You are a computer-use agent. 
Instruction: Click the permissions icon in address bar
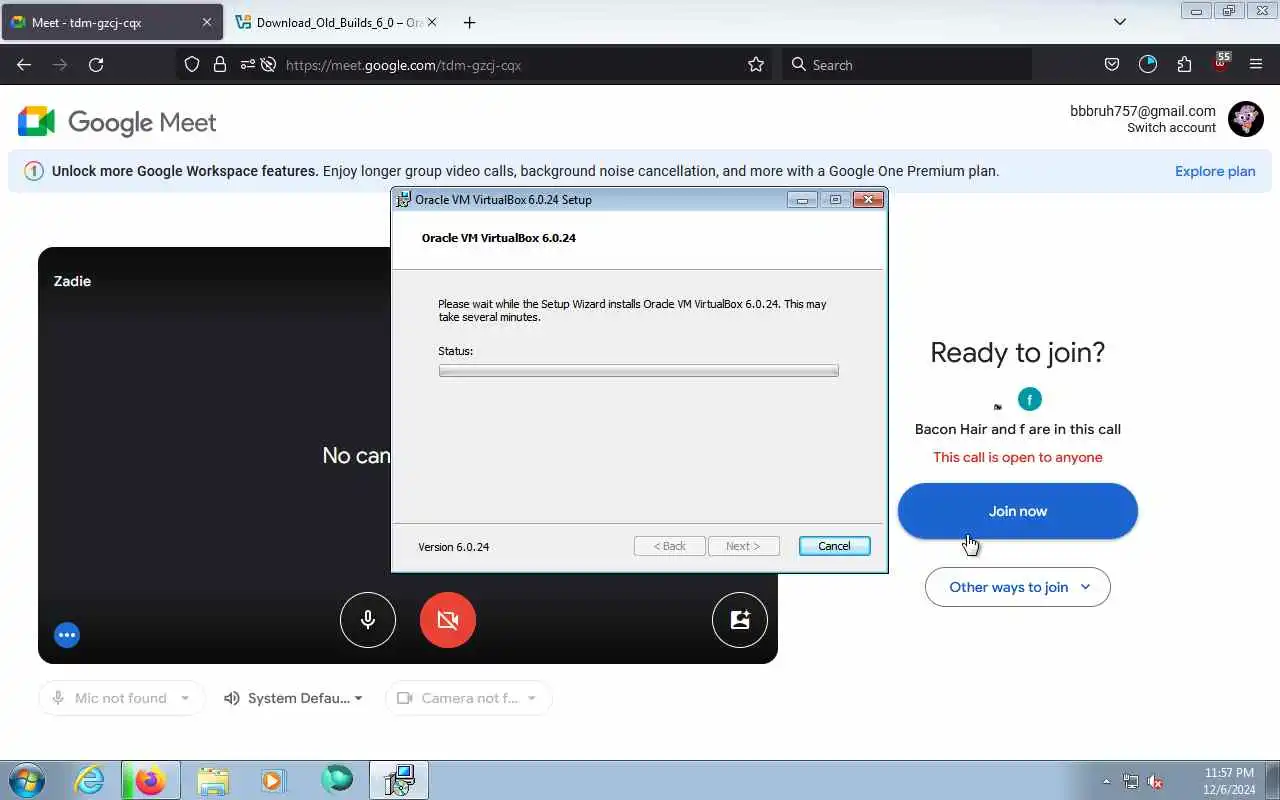point(247,65)
